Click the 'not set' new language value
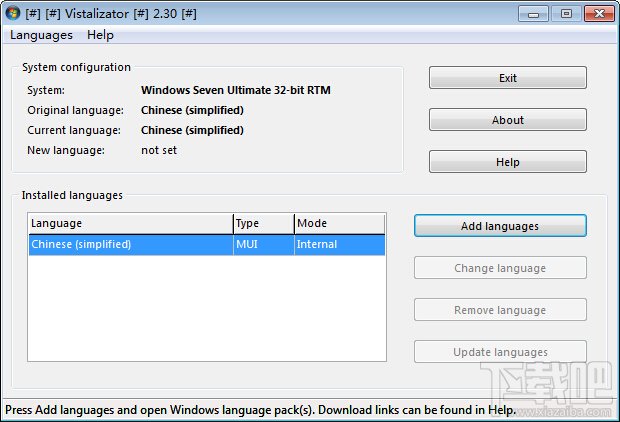Viewport: 620px width, 422px height. point(159,150)
